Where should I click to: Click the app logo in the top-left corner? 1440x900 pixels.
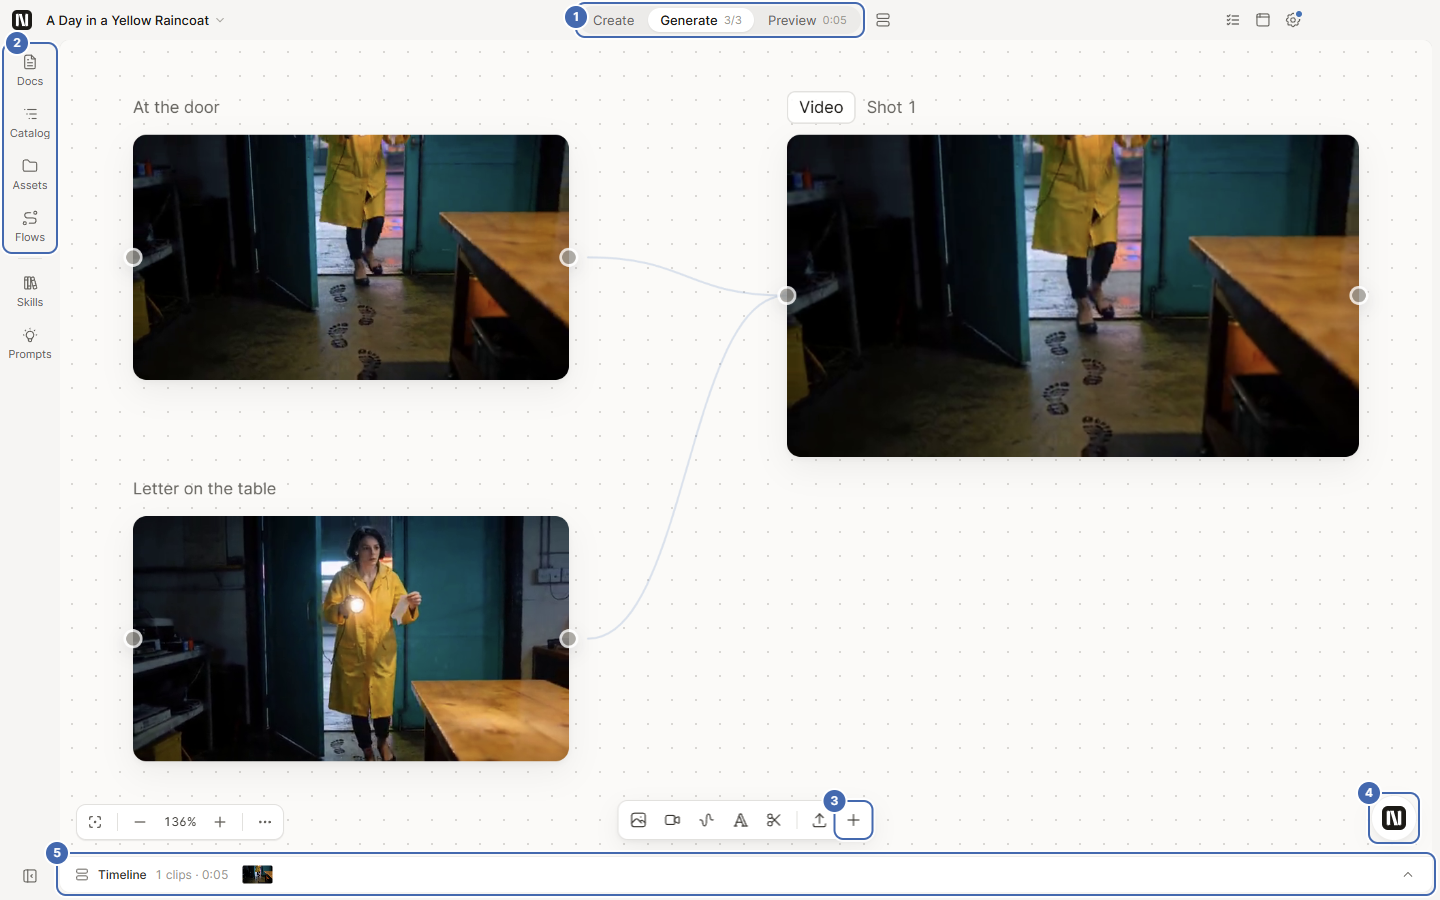click(x=22, y=20)
